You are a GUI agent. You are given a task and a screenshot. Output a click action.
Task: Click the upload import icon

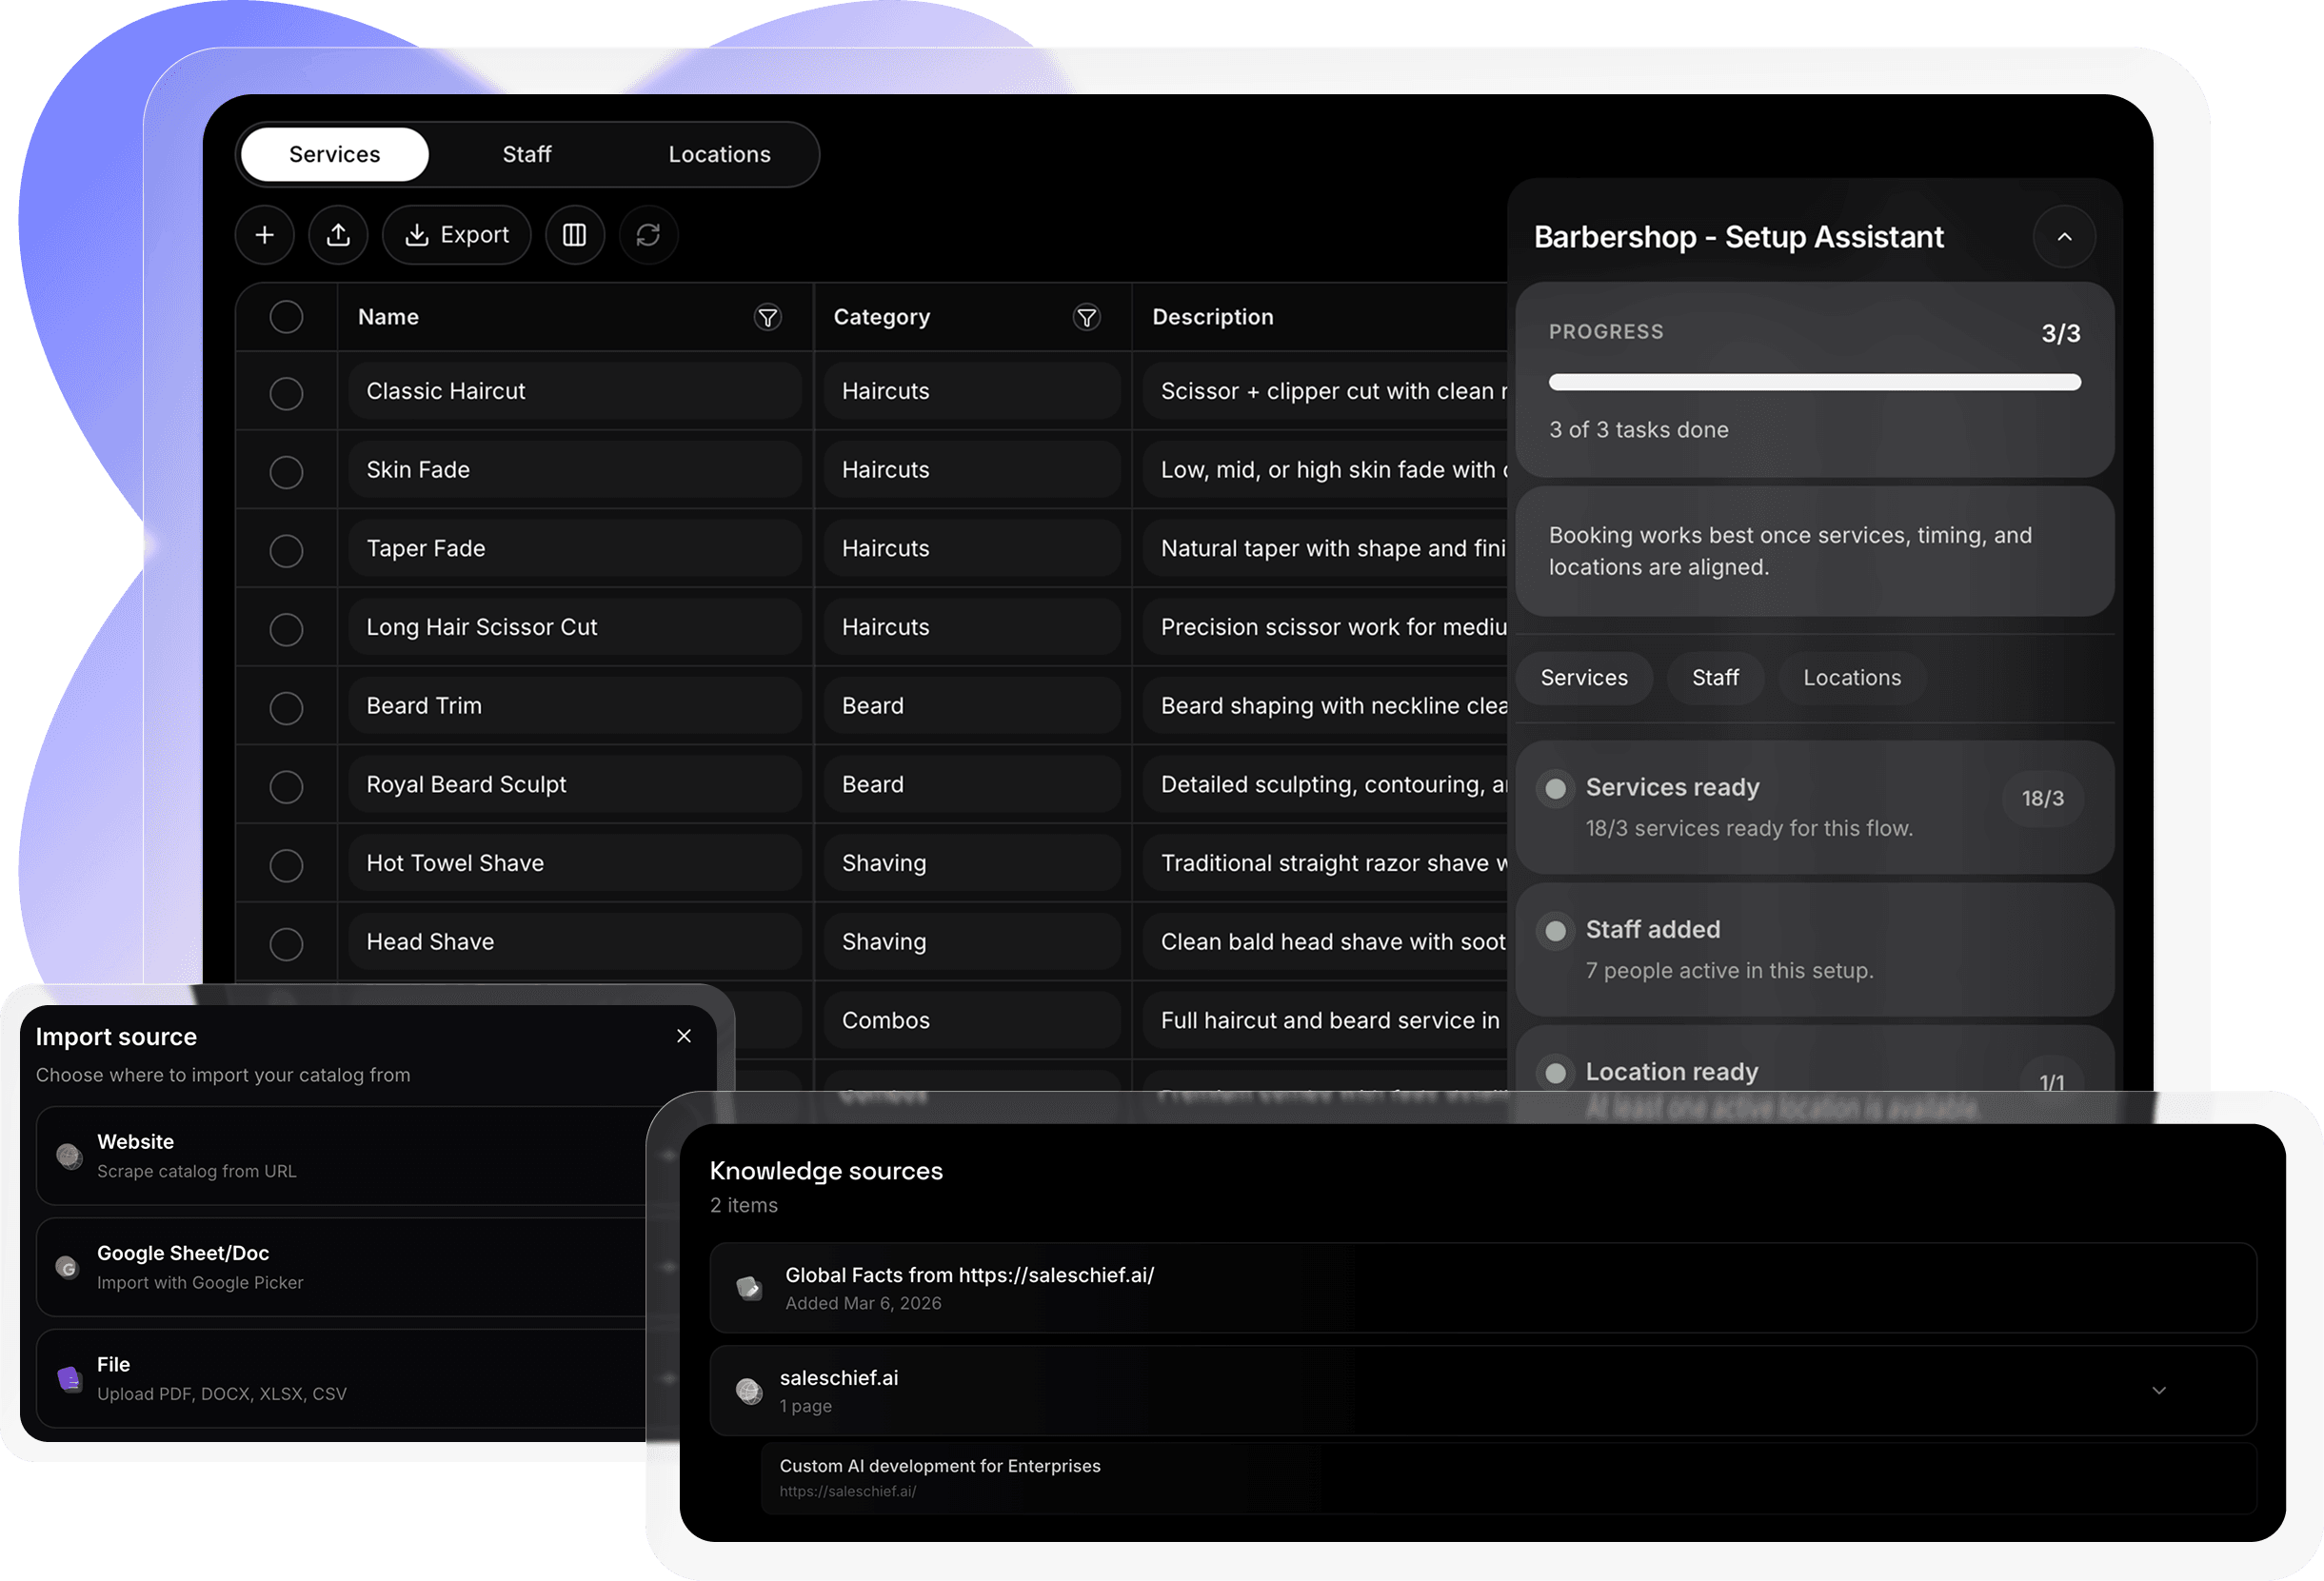pyautogui.click(x=338, y=235)
